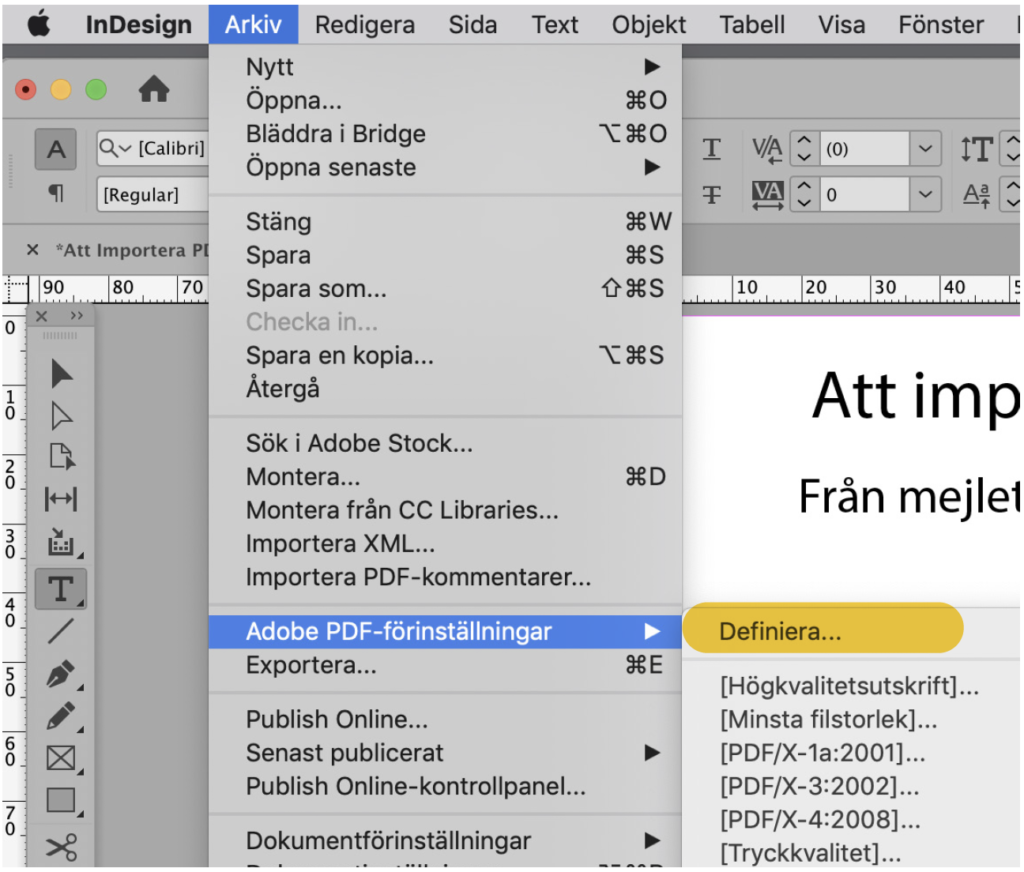The width and height of the screenshot is (1024, 872).
Task: Open the InDesign application menu
Action: 138,25
